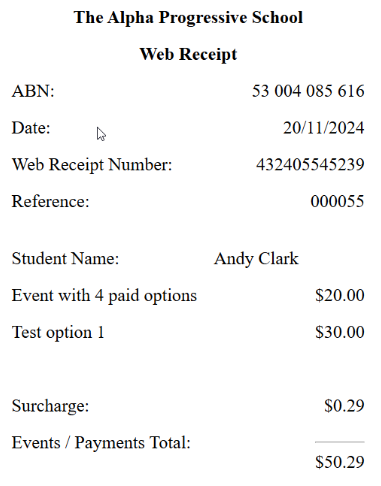Click Event with 4 paid options
Viewport: 381px width, 486px height.
click(104, 296)
